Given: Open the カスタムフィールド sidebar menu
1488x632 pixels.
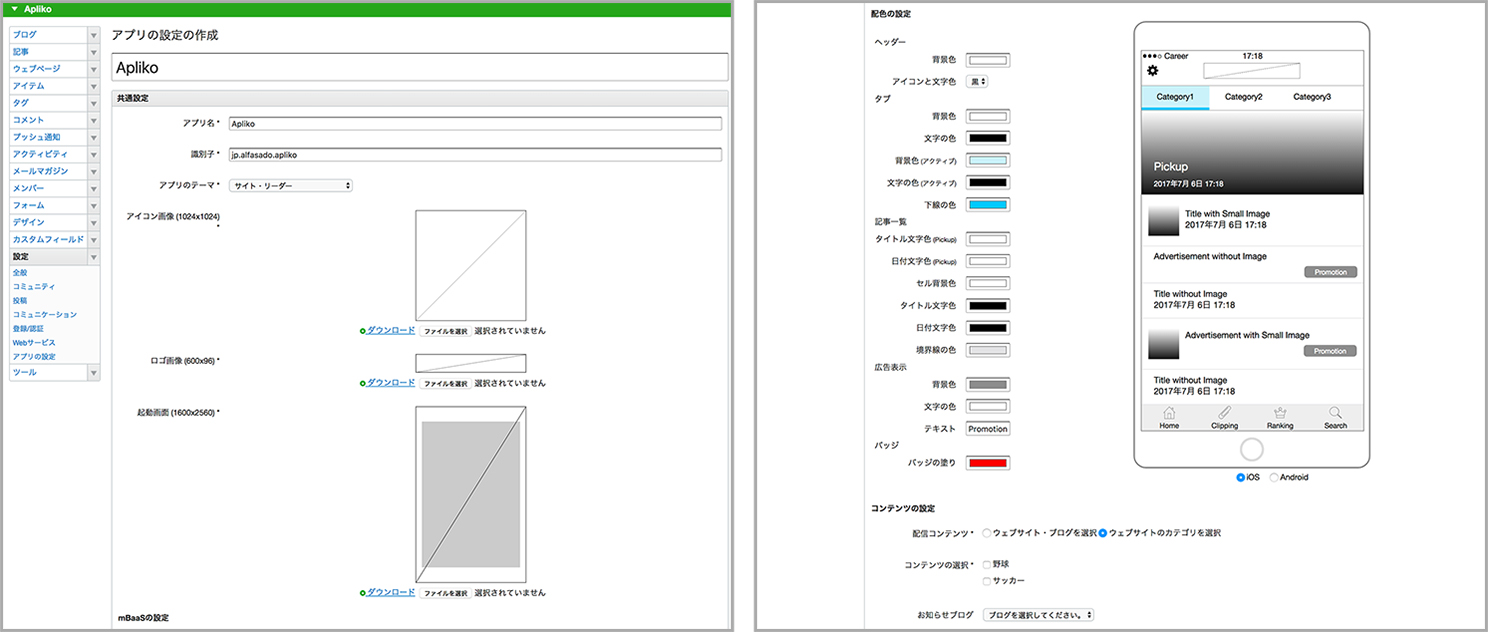Looking at the screenshot, I should (x=48, y=239).
